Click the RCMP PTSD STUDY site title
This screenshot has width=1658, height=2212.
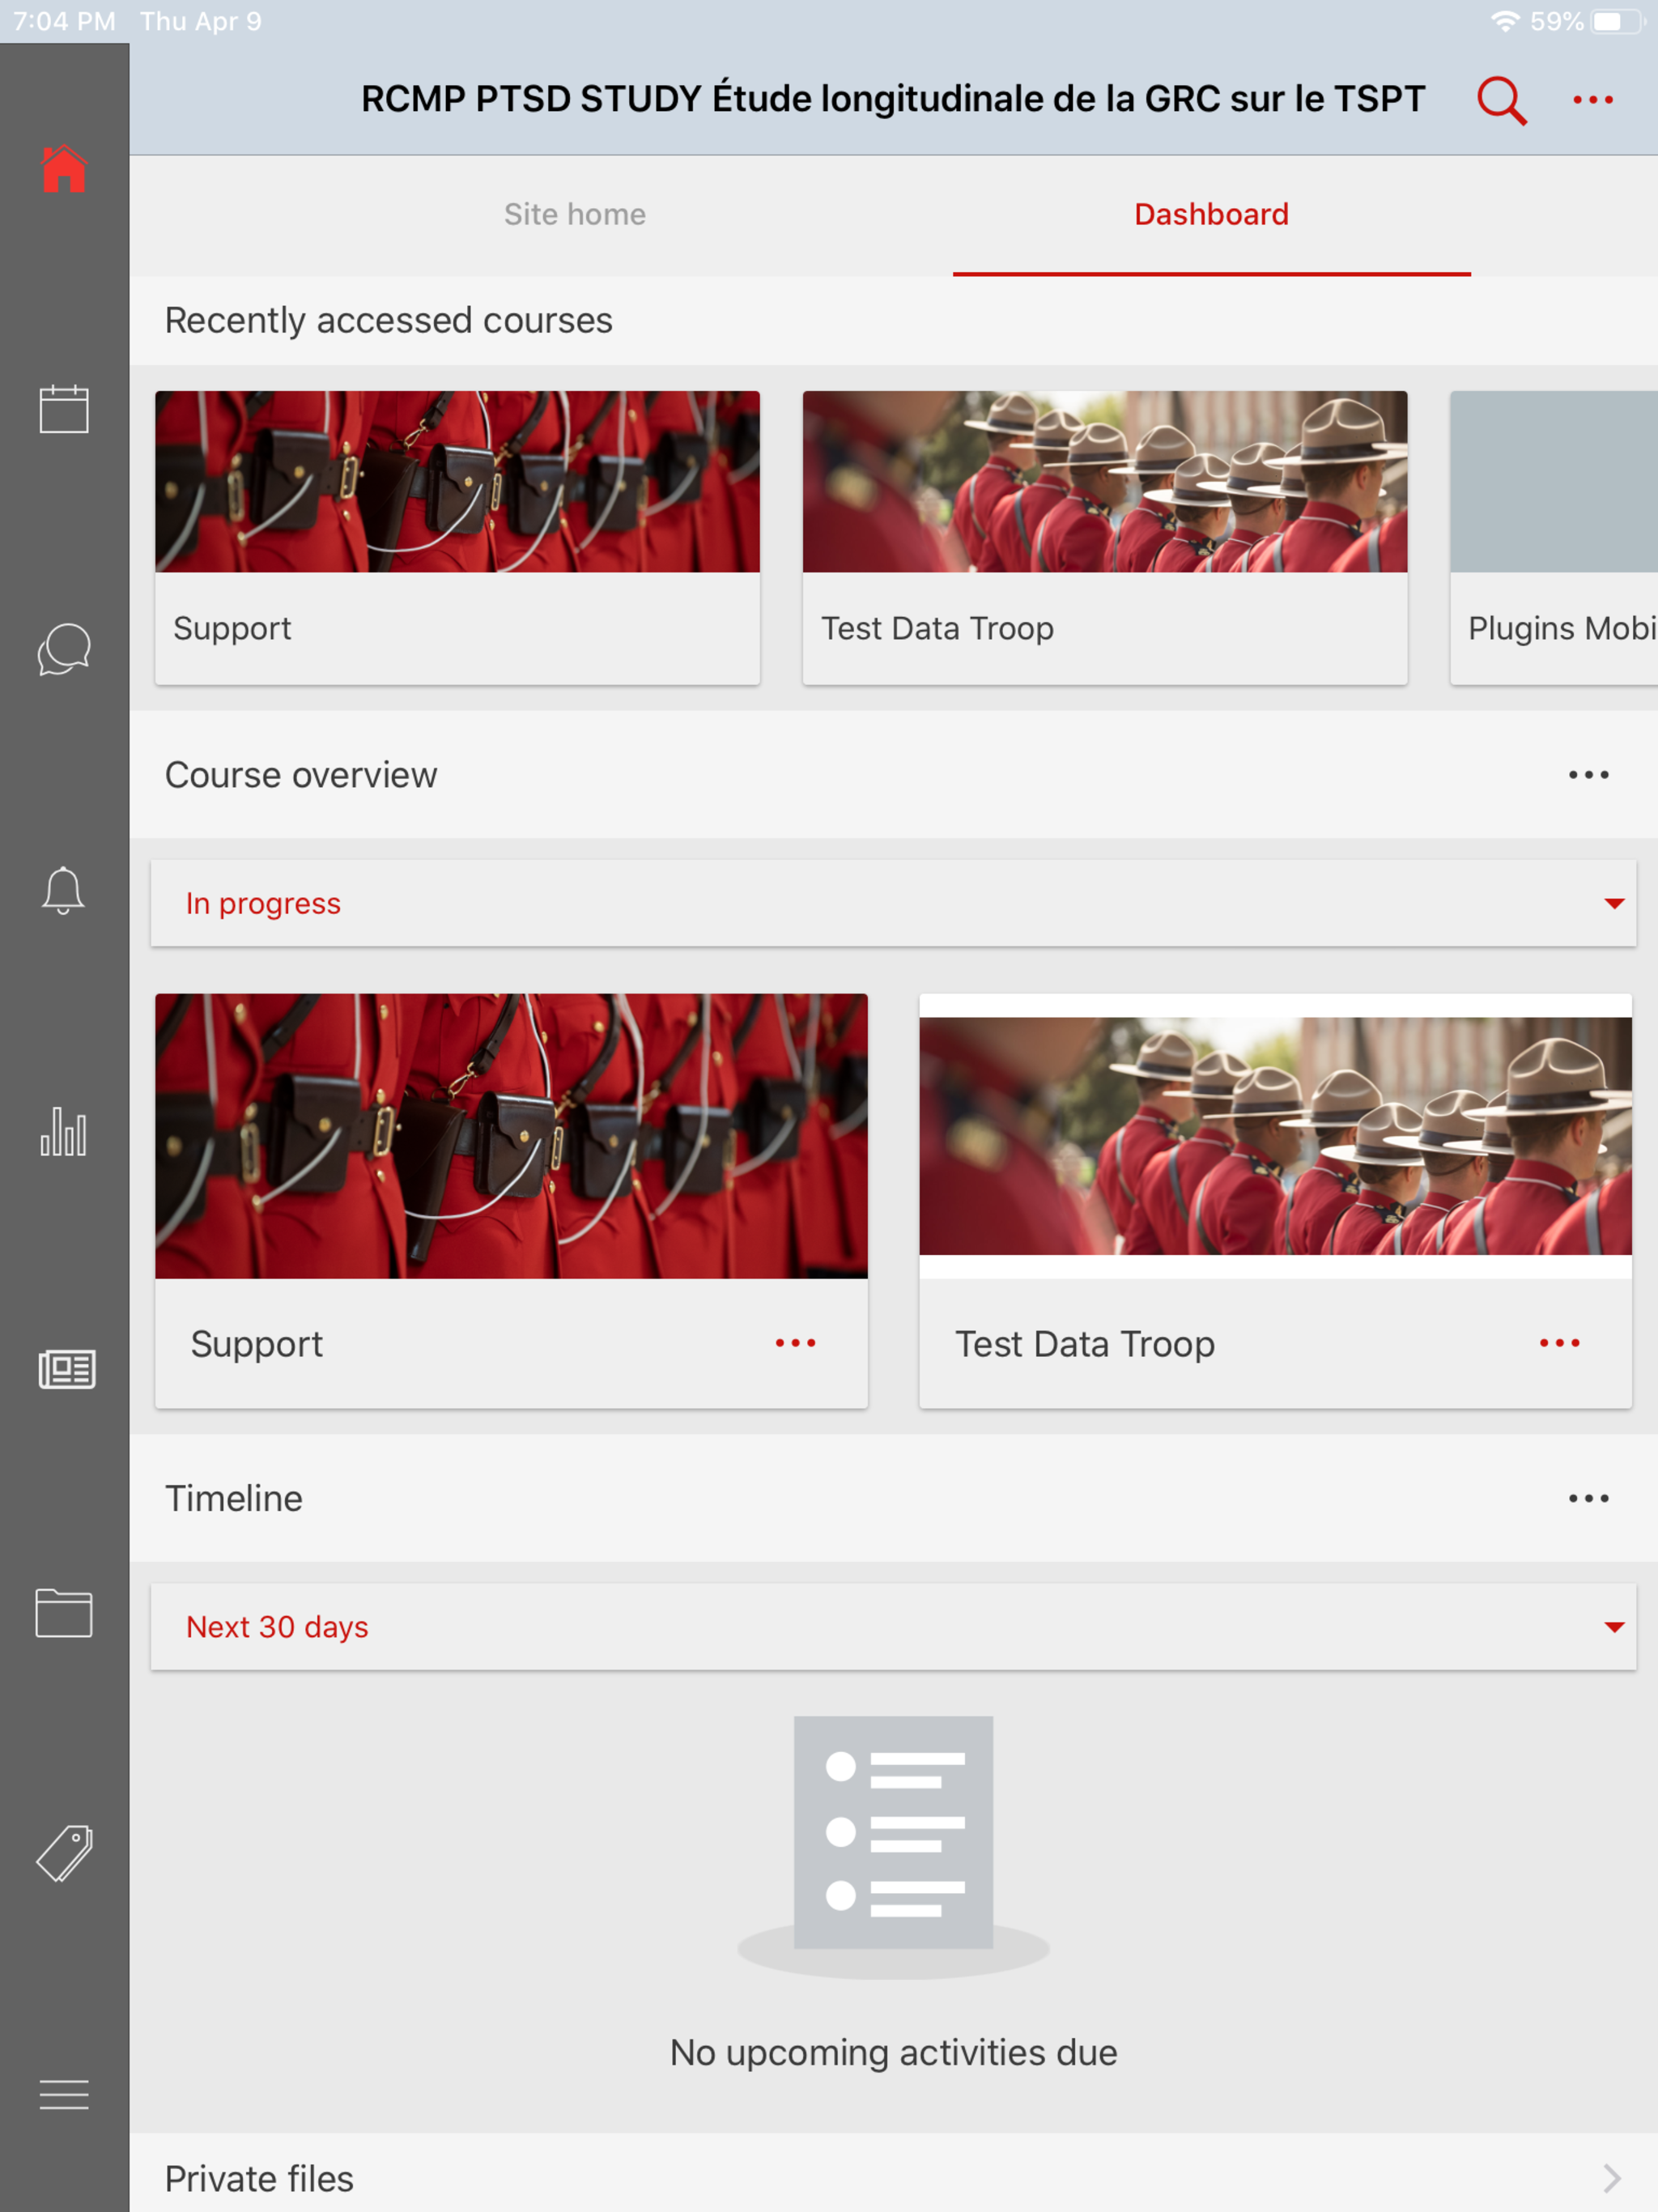[x=893, y=99]
